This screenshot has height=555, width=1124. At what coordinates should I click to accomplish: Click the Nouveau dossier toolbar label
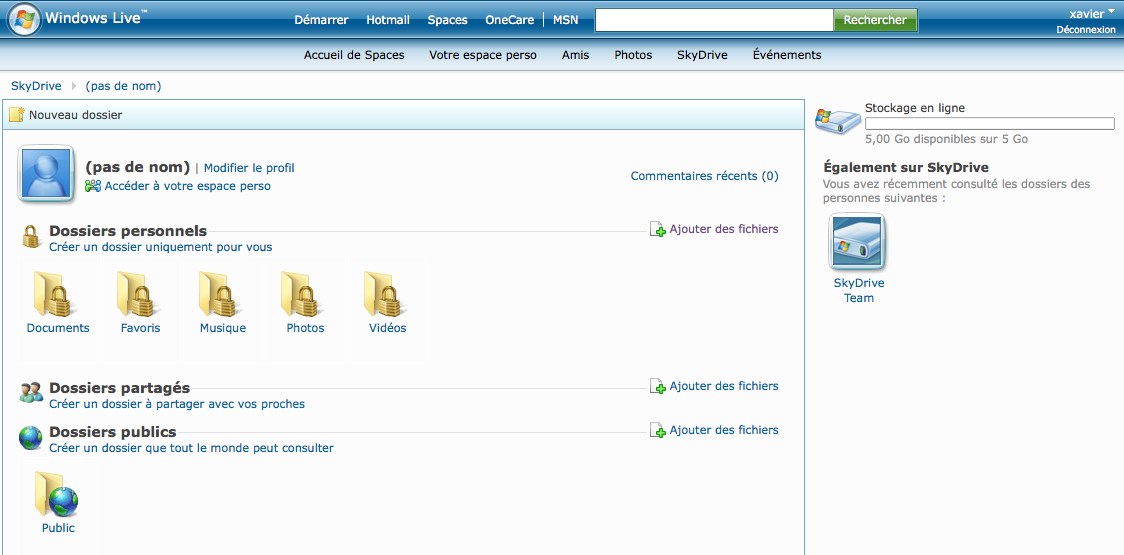[x=75, y=115]
